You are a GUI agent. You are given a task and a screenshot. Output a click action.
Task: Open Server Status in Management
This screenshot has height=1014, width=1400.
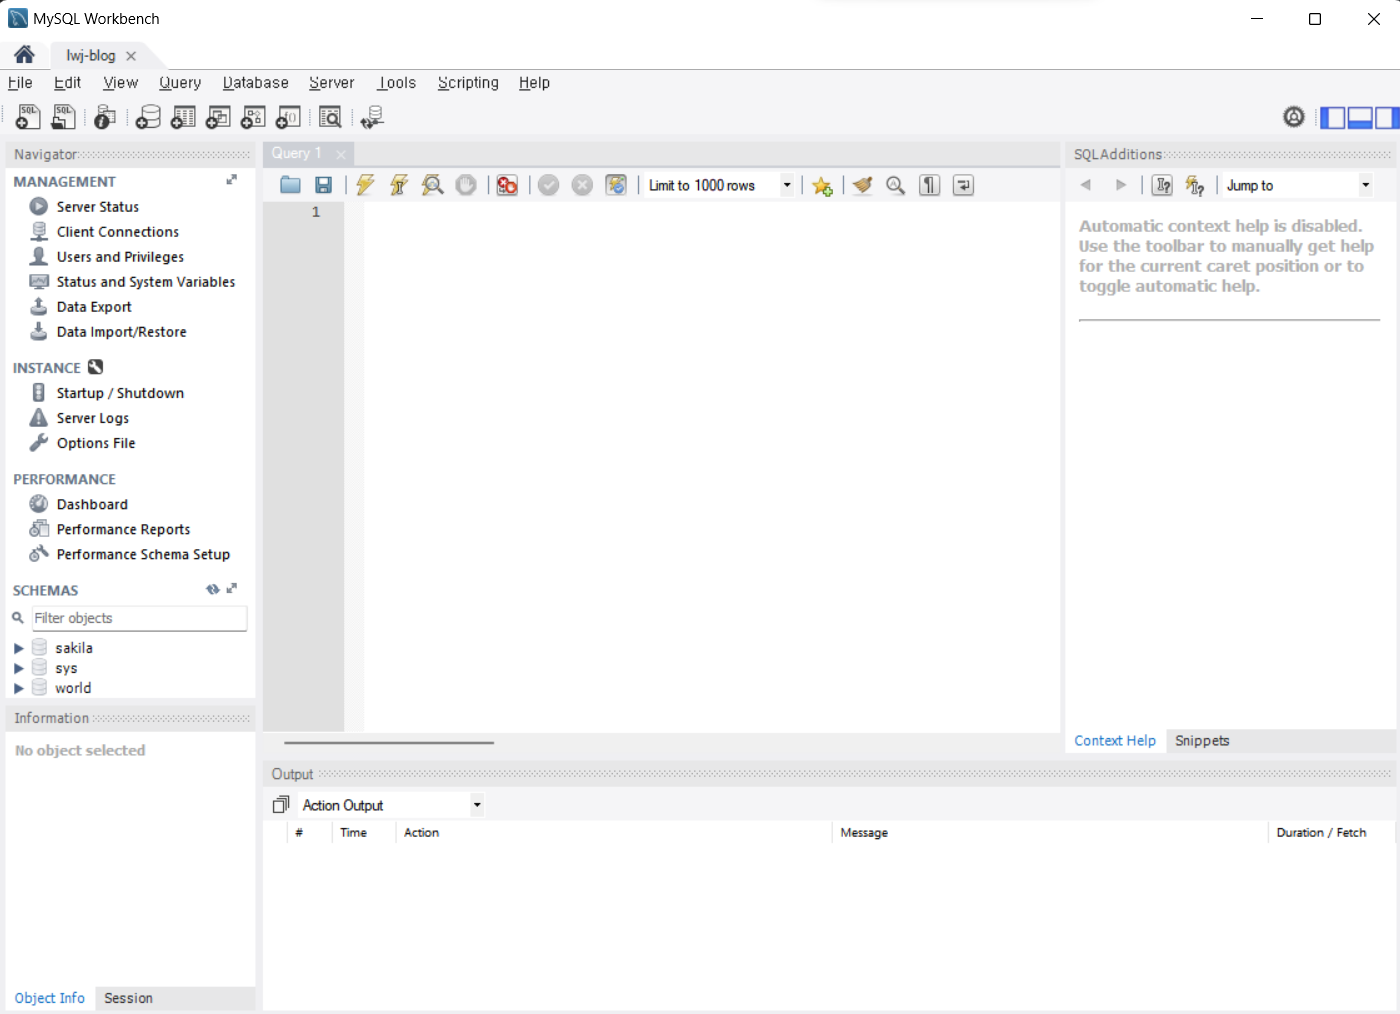97,207
